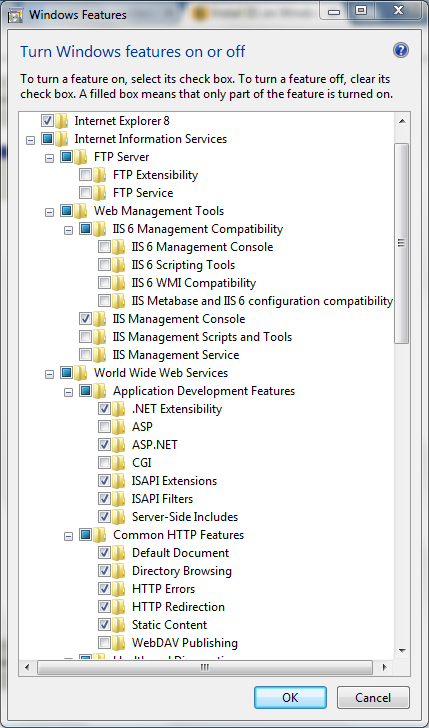The width and height of the screenshot is (429, 728).
Task: Collapse Application Development Features node
Action: tap(69, 392)
